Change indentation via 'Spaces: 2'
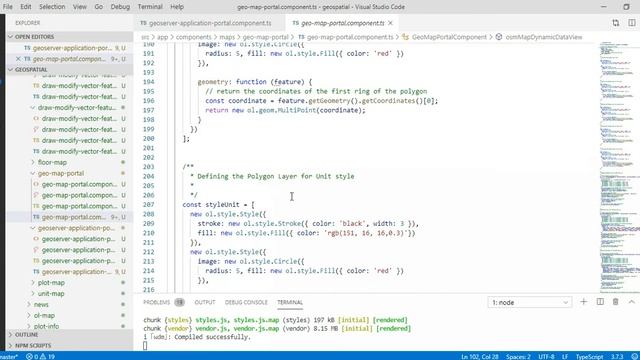Viewport: 640px width, 360px height. click(518, 357)
